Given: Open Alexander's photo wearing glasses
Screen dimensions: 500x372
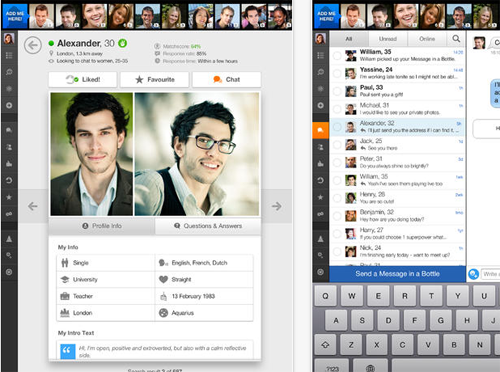Looking at the screenshot, I should 197,154.
